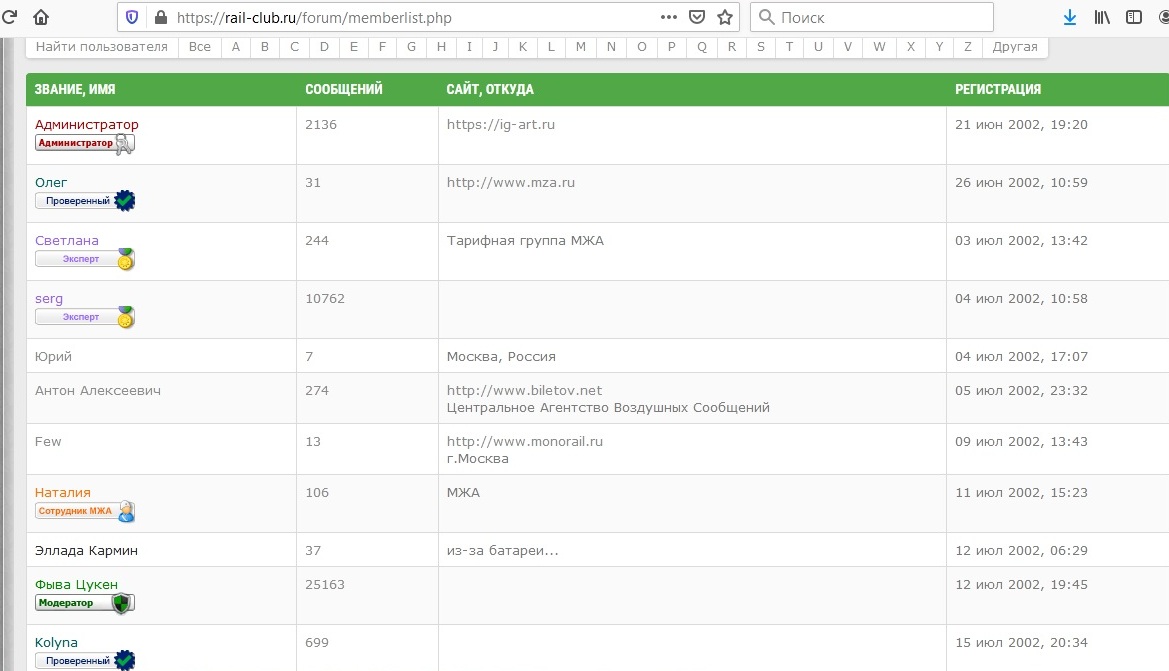Viewport: 1169px width, 671px height.
Task: Click the Save to Pocket icon
Action: (x=697, y=17)
